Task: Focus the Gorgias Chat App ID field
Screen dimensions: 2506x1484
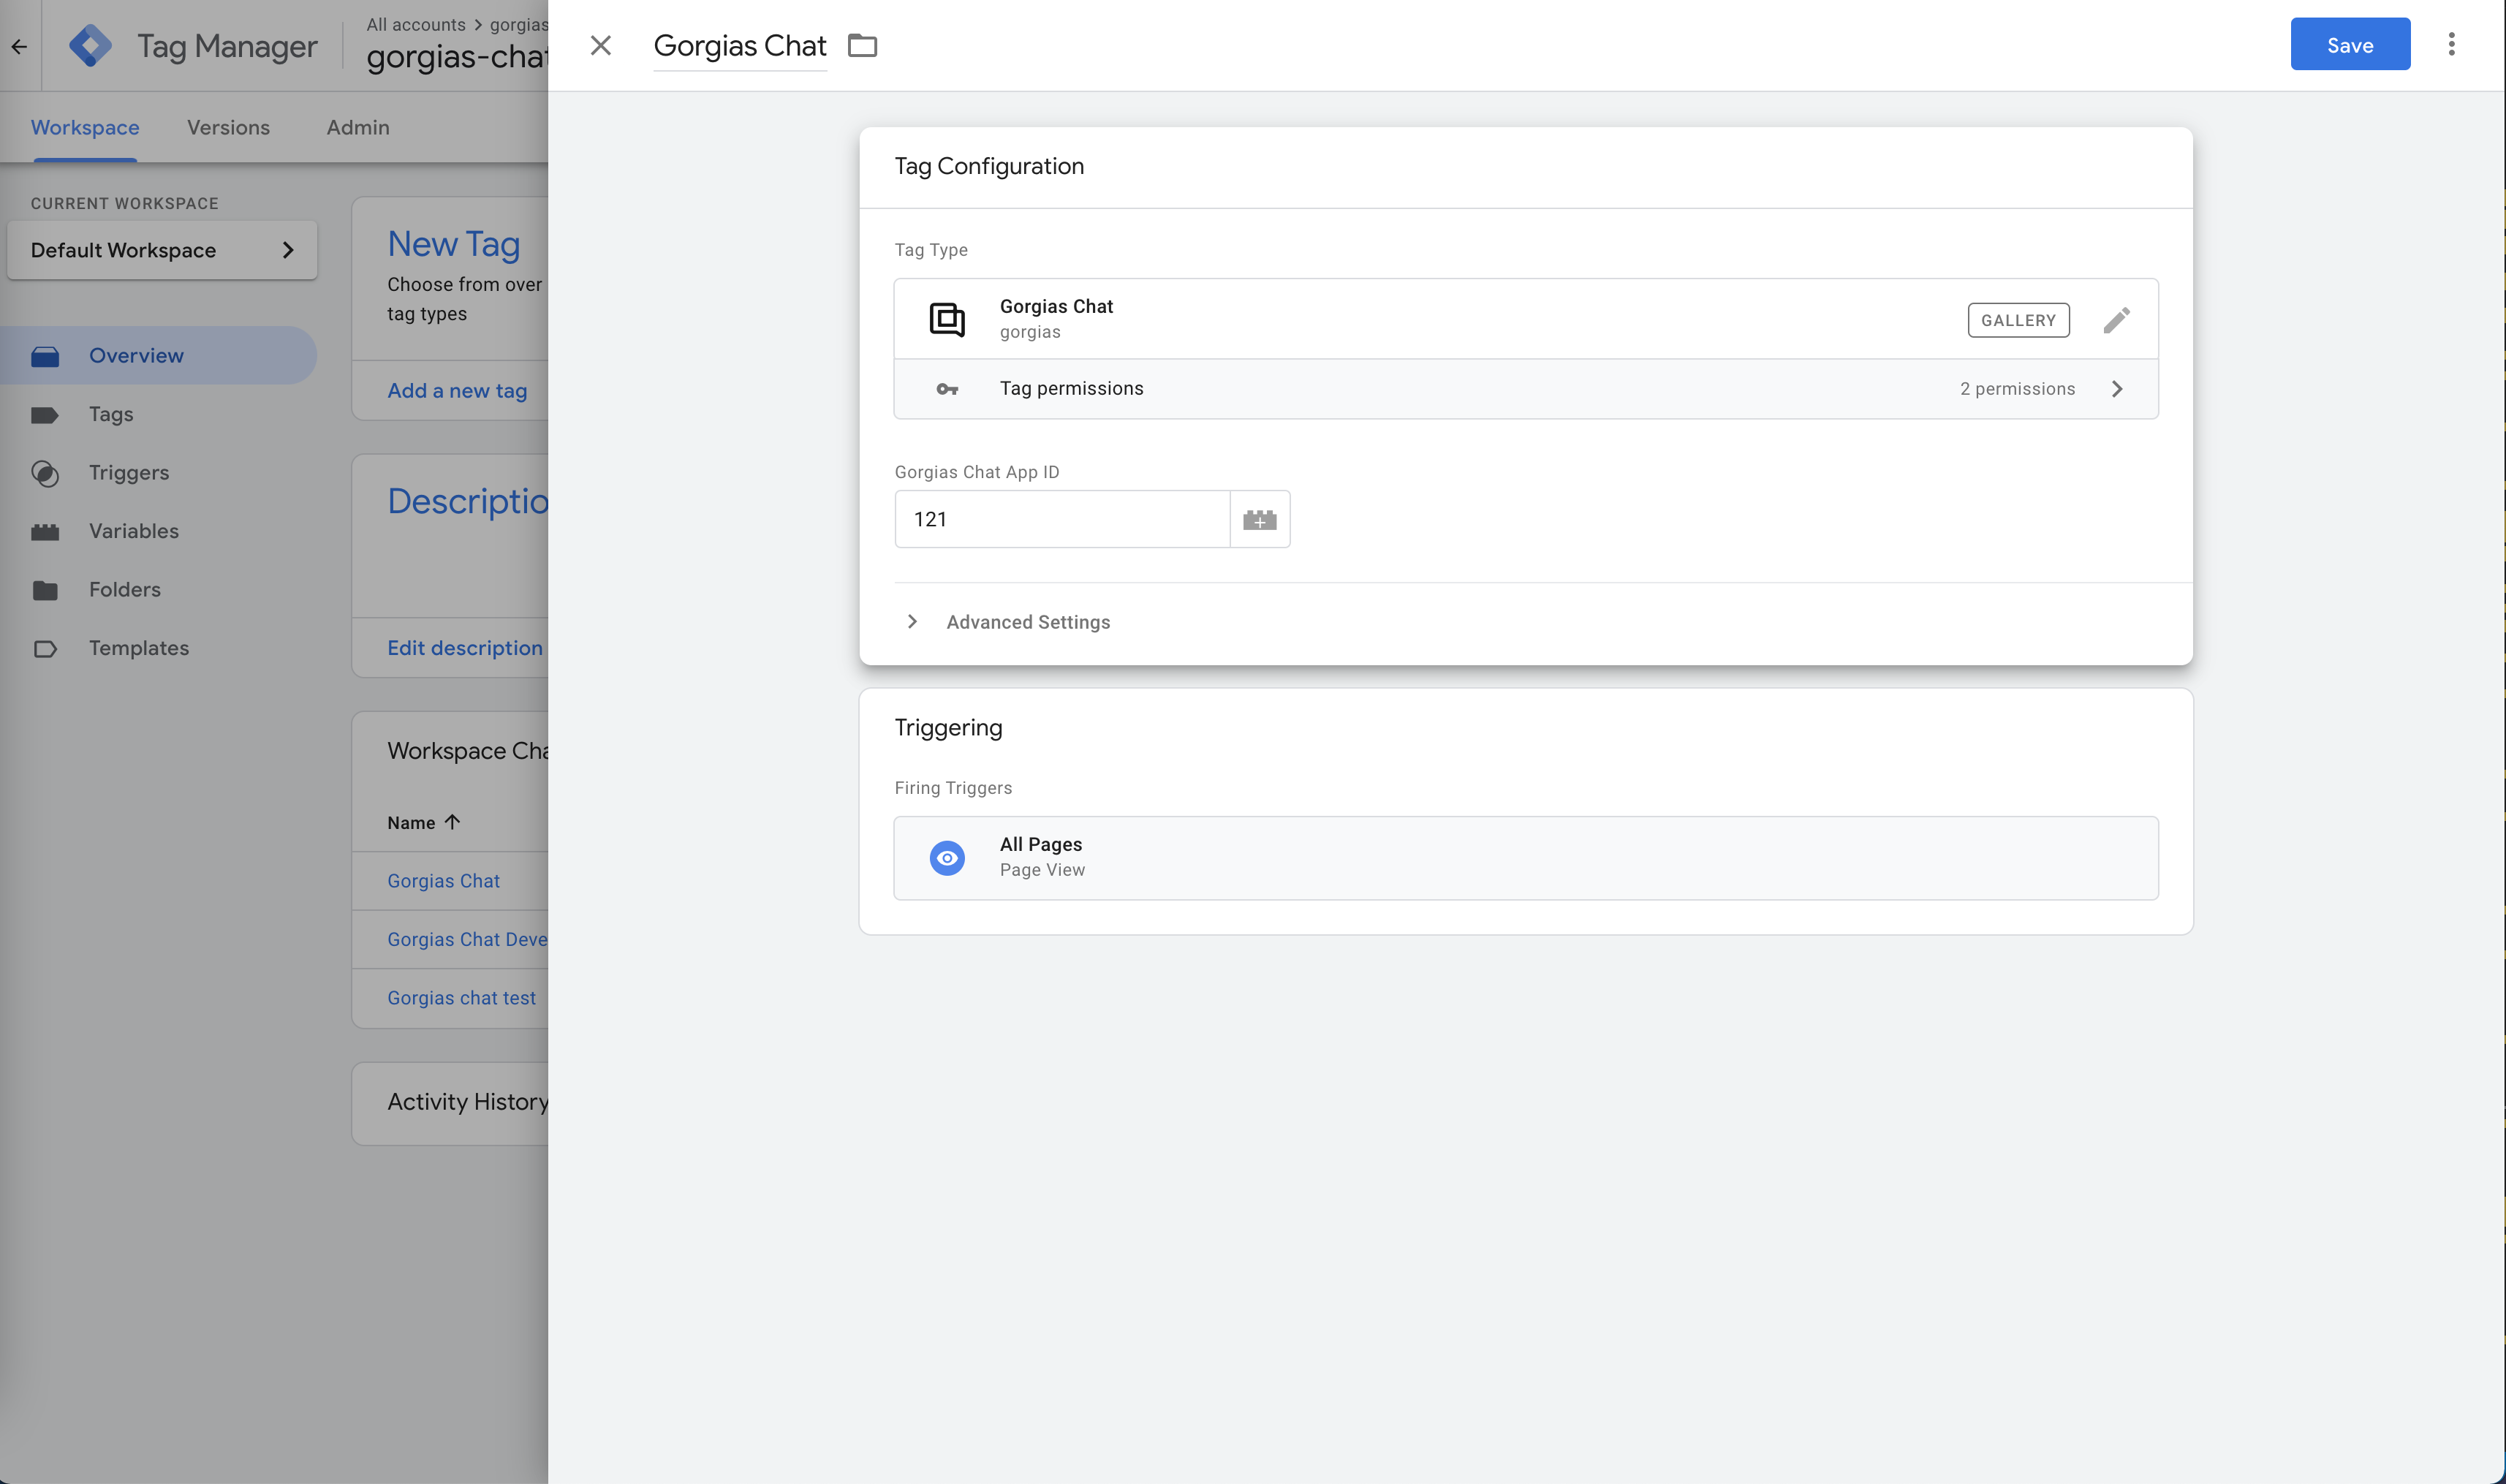Action: (1062, 519)
